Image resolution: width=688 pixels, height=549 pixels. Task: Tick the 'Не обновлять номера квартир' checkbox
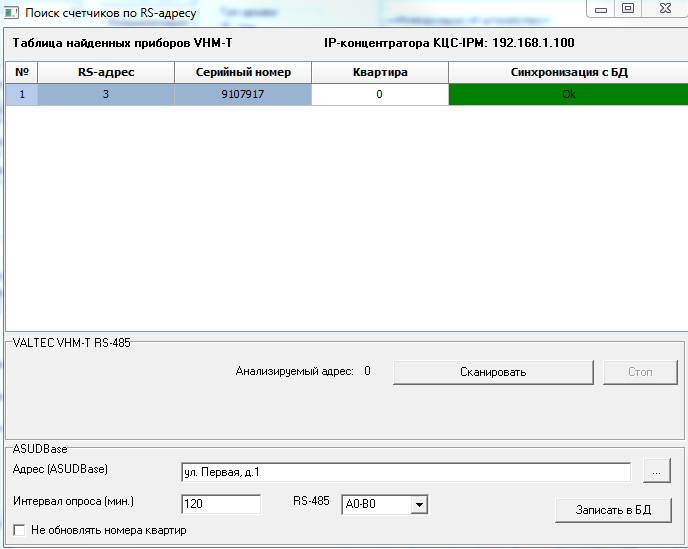pyautogui.click(x=18, y=530)
